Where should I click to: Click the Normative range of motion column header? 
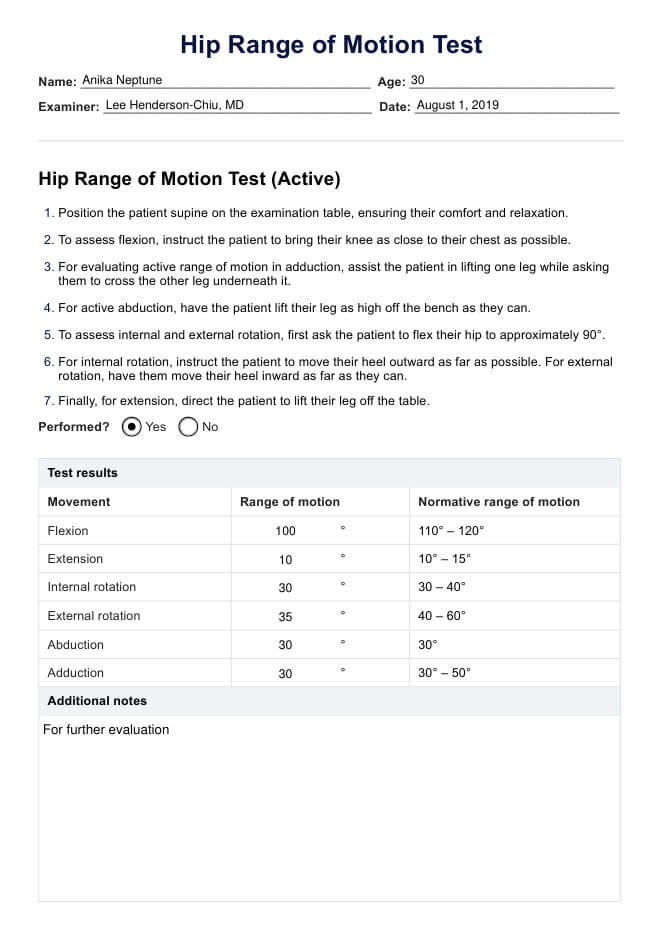(498, 502)
